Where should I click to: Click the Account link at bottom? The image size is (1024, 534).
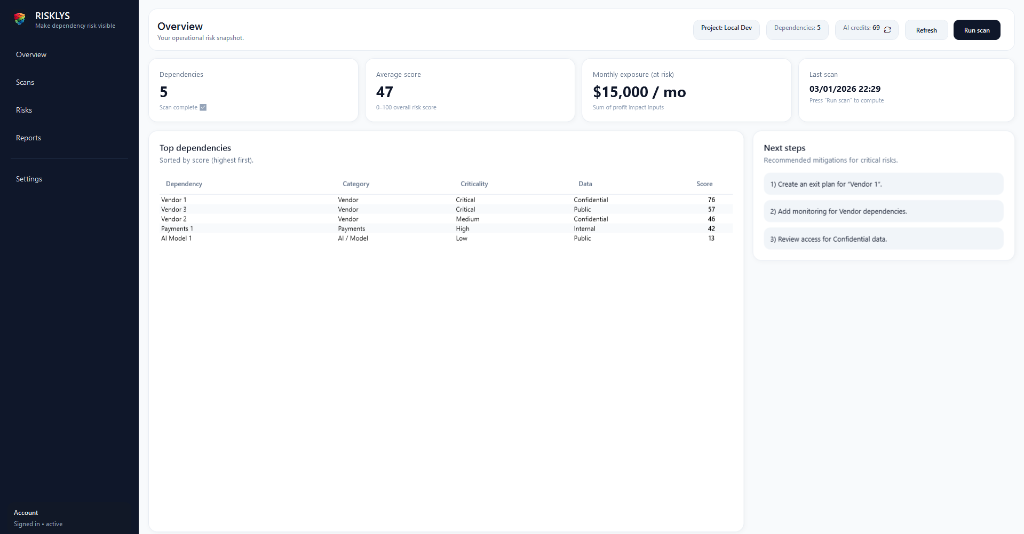click(26, 512)
